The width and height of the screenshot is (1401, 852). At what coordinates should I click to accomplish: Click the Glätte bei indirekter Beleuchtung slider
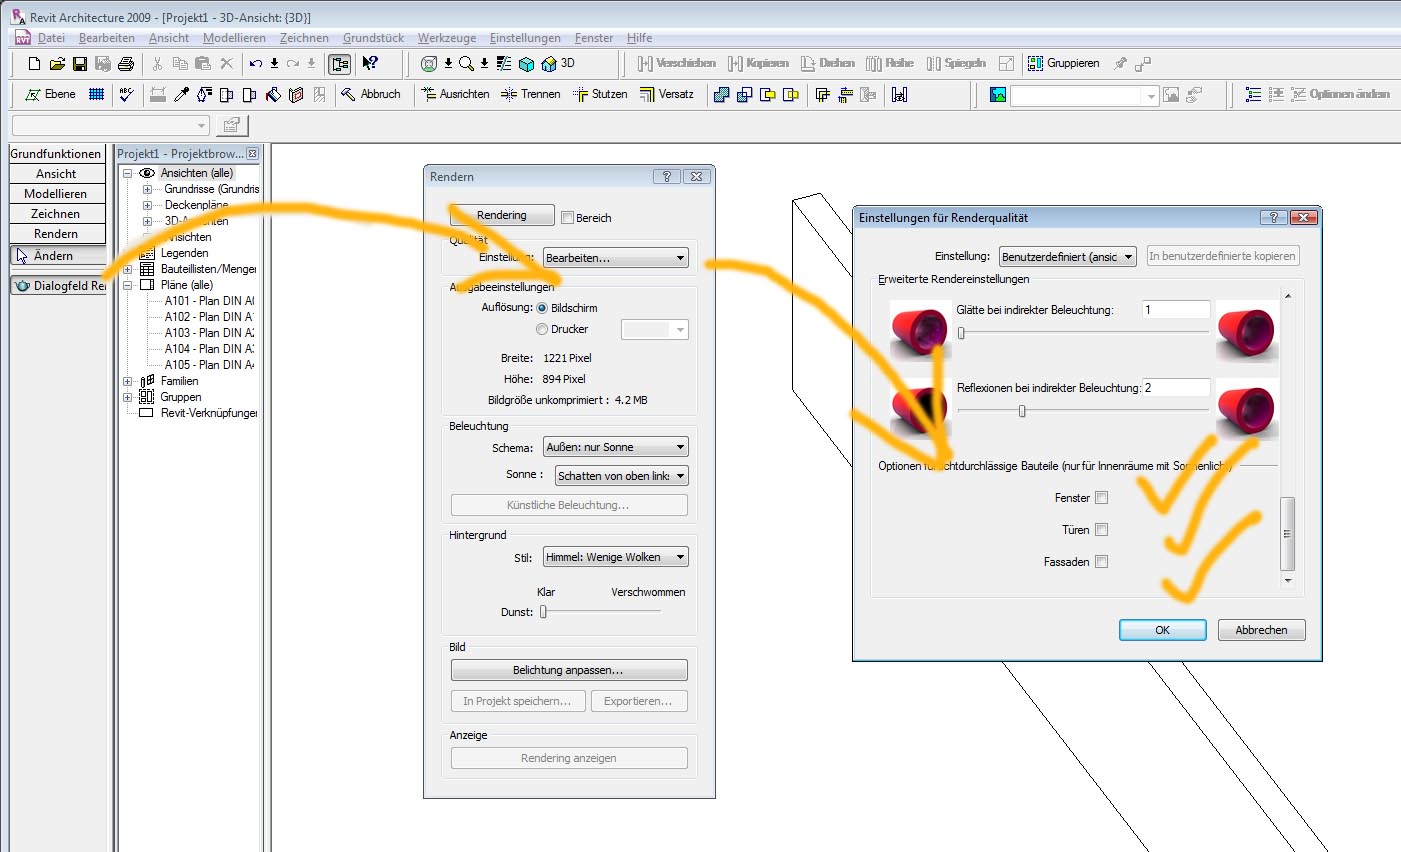pyautogui.click(x=961, y=333)
